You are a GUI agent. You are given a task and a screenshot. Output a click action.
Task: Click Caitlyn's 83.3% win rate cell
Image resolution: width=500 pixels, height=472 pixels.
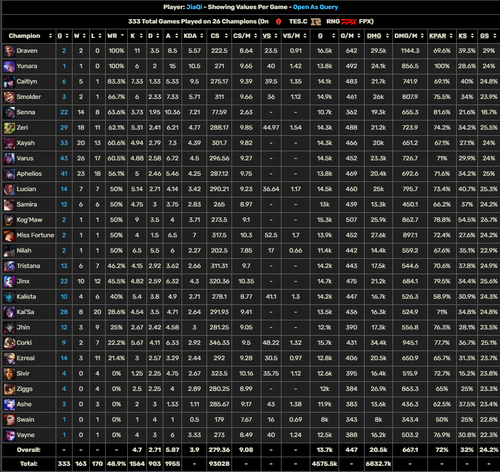coord(116,82)
